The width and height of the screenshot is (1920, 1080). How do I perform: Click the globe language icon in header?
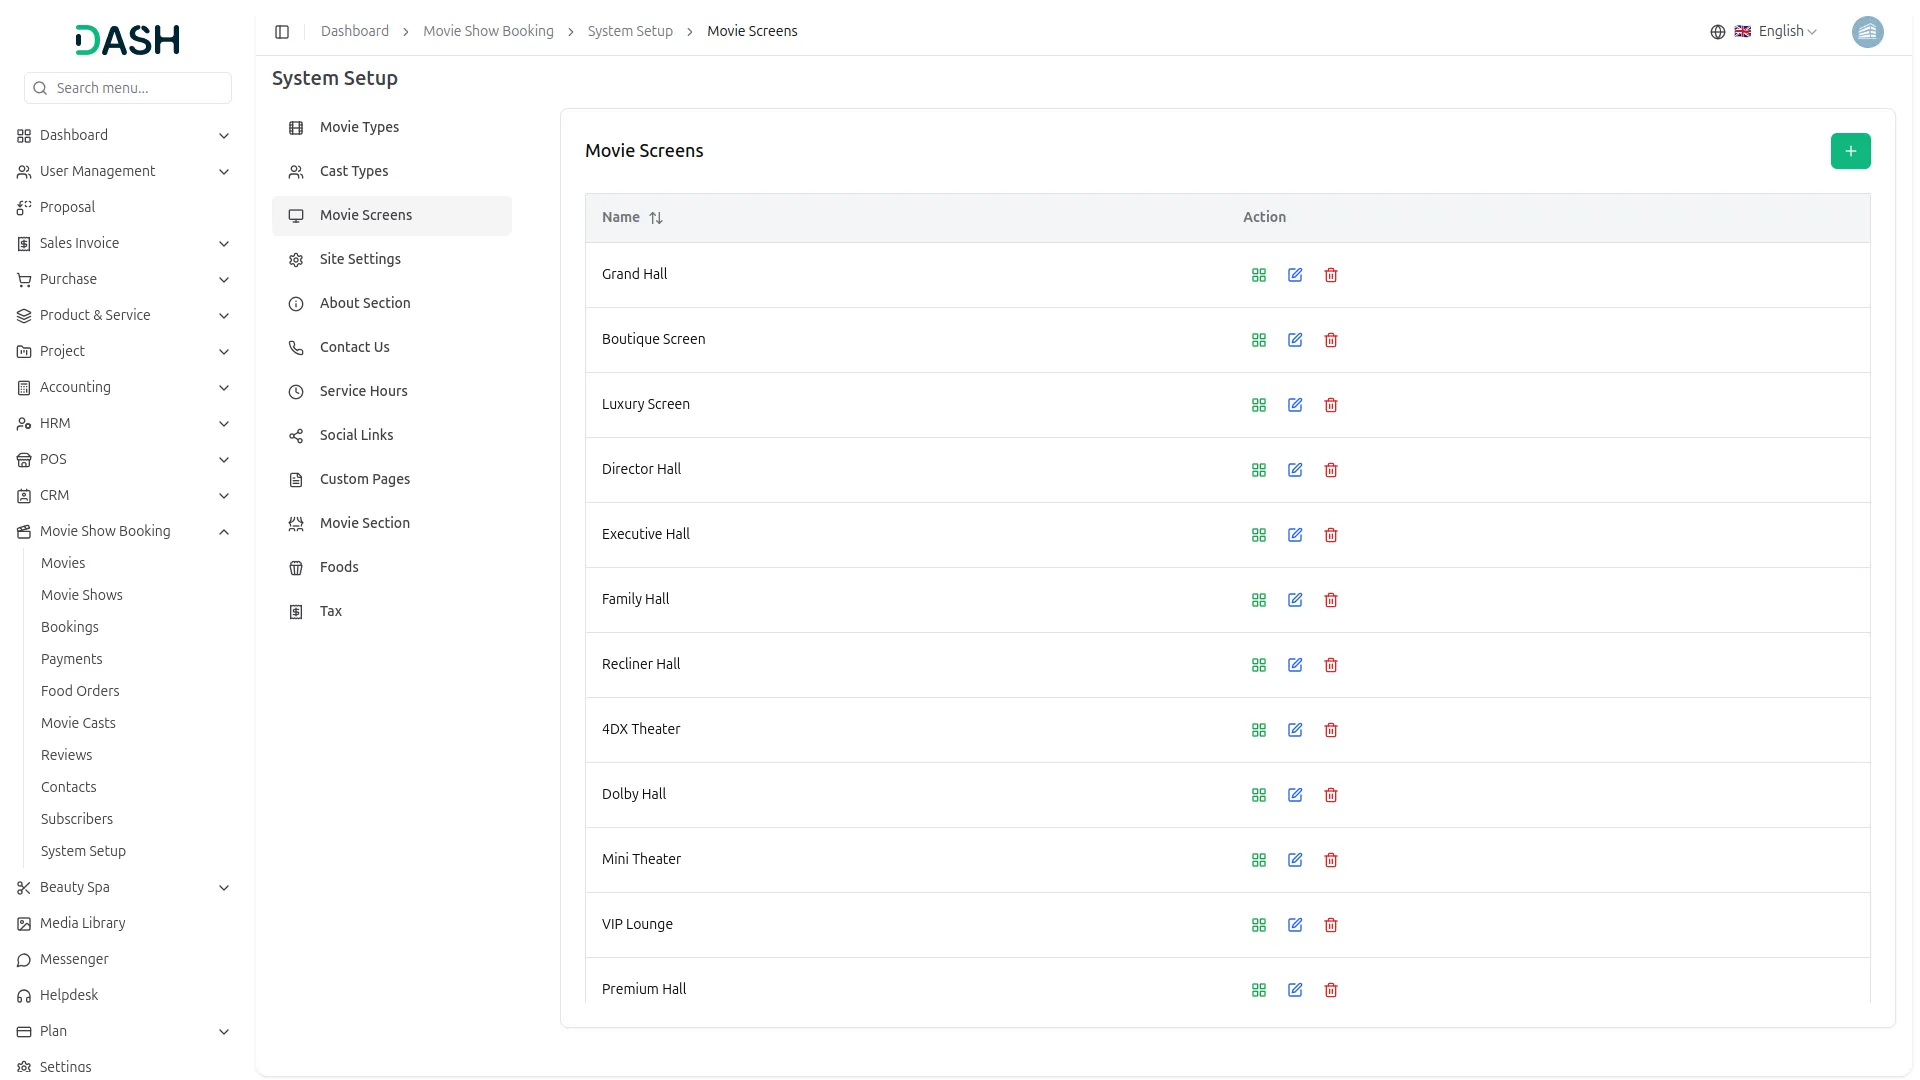coord(1717,31)
